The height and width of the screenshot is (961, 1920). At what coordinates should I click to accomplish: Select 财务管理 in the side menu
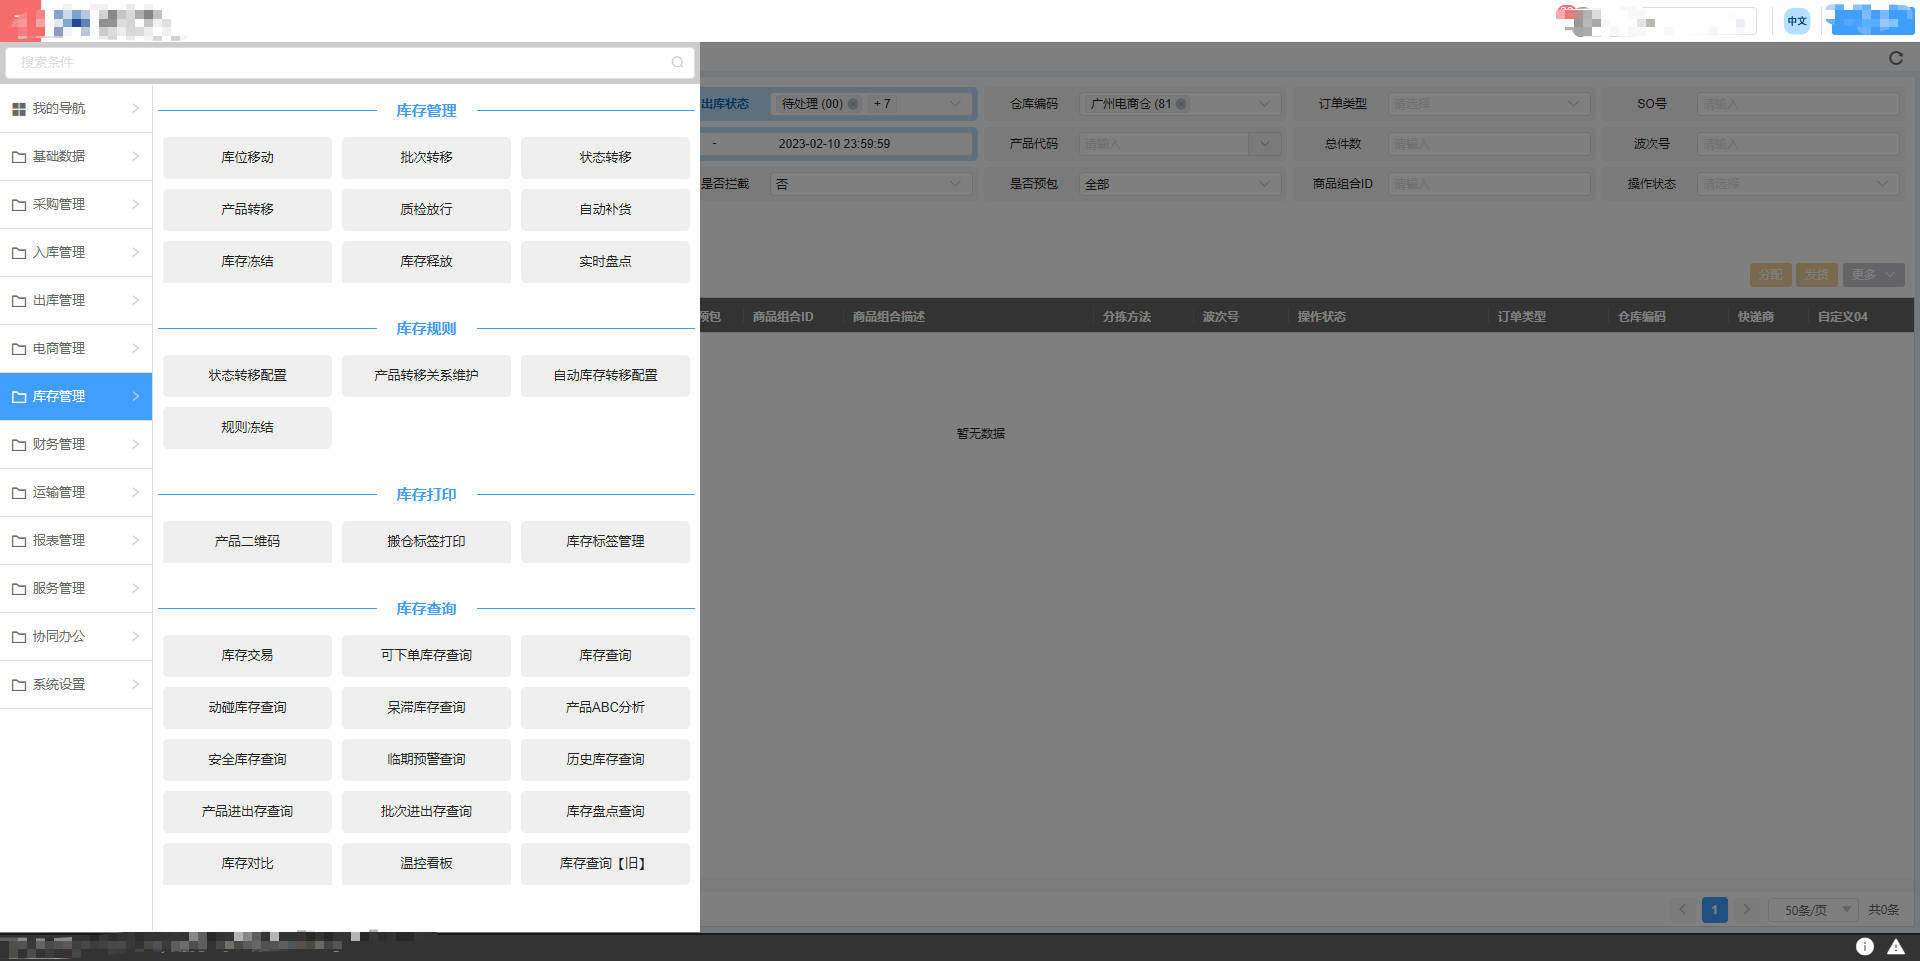pos(76,445)
